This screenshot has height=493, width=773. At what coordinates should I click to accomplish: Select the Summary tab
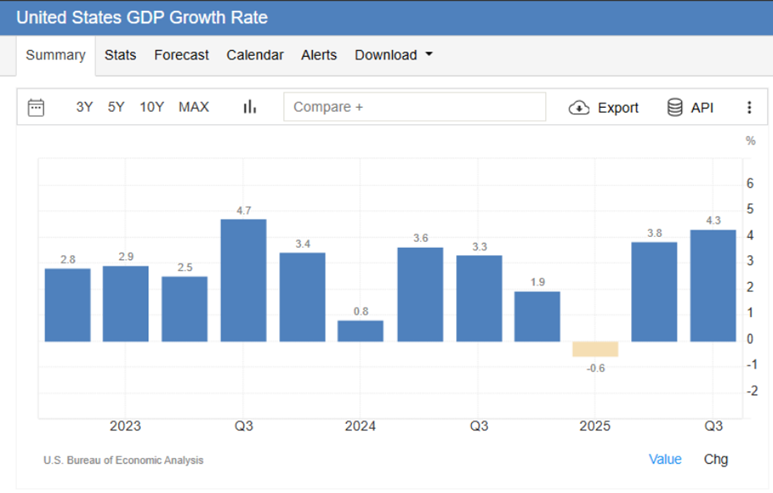click(x=56, y=55)
